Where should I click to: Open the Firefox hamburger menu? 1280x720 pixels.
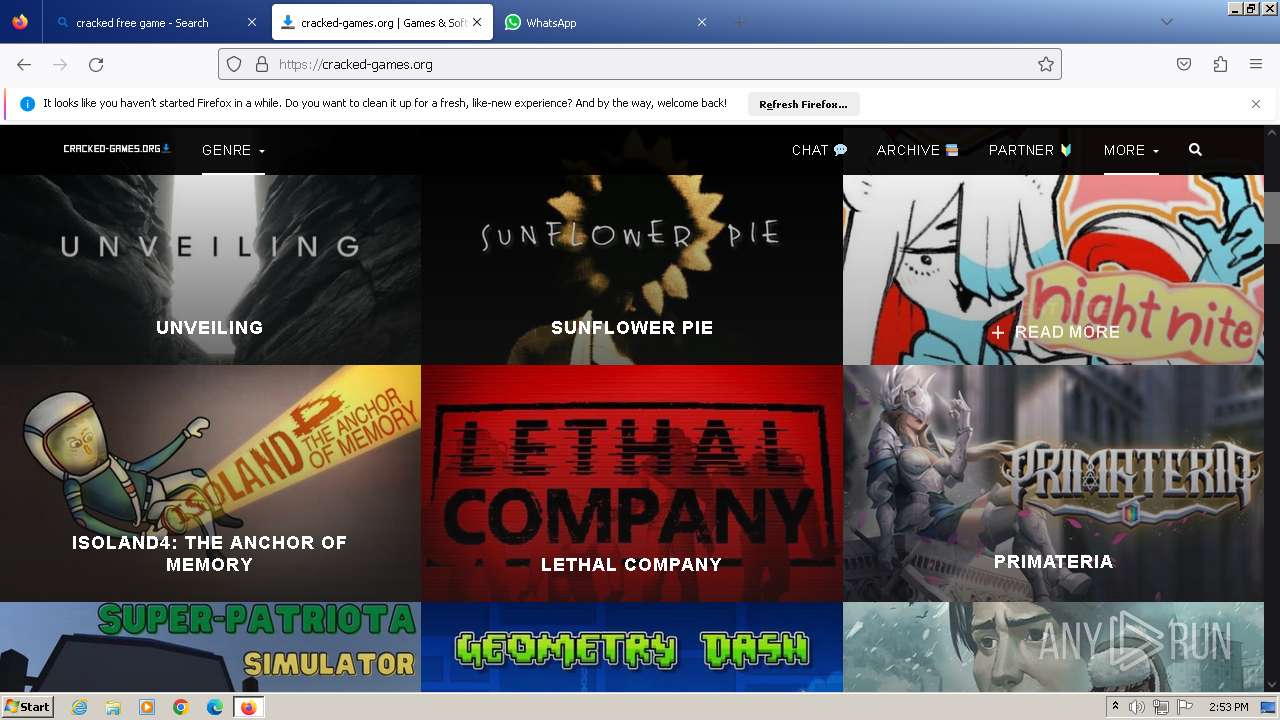(1256, 64)
